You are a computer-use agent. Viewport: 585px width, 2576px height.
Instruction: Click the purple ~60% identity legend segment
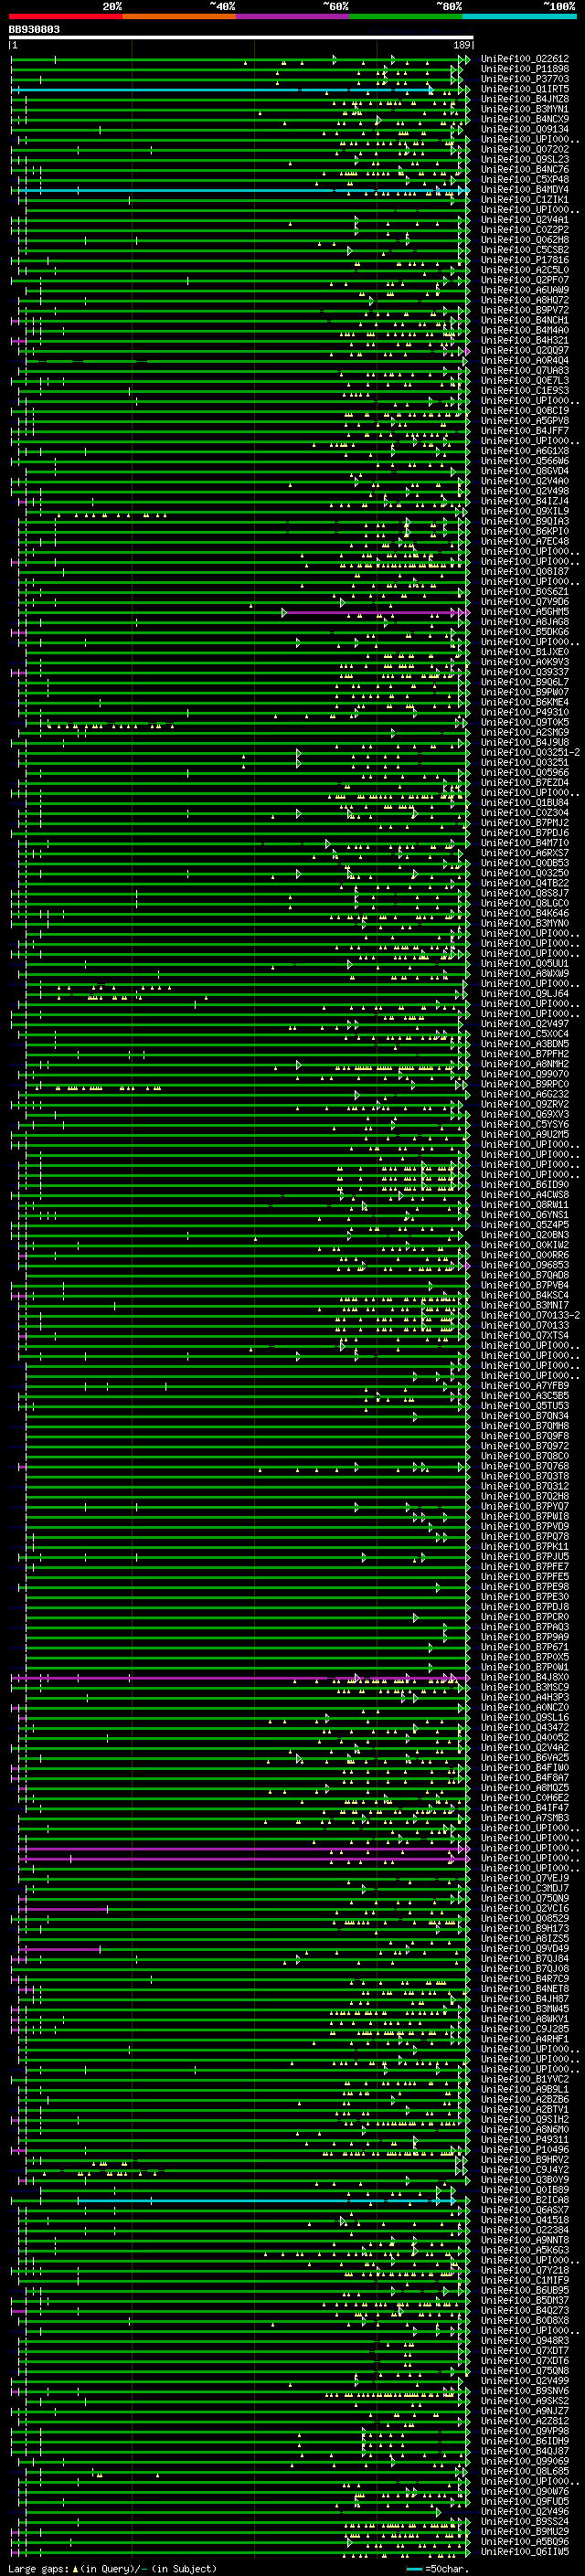point(293,16)
